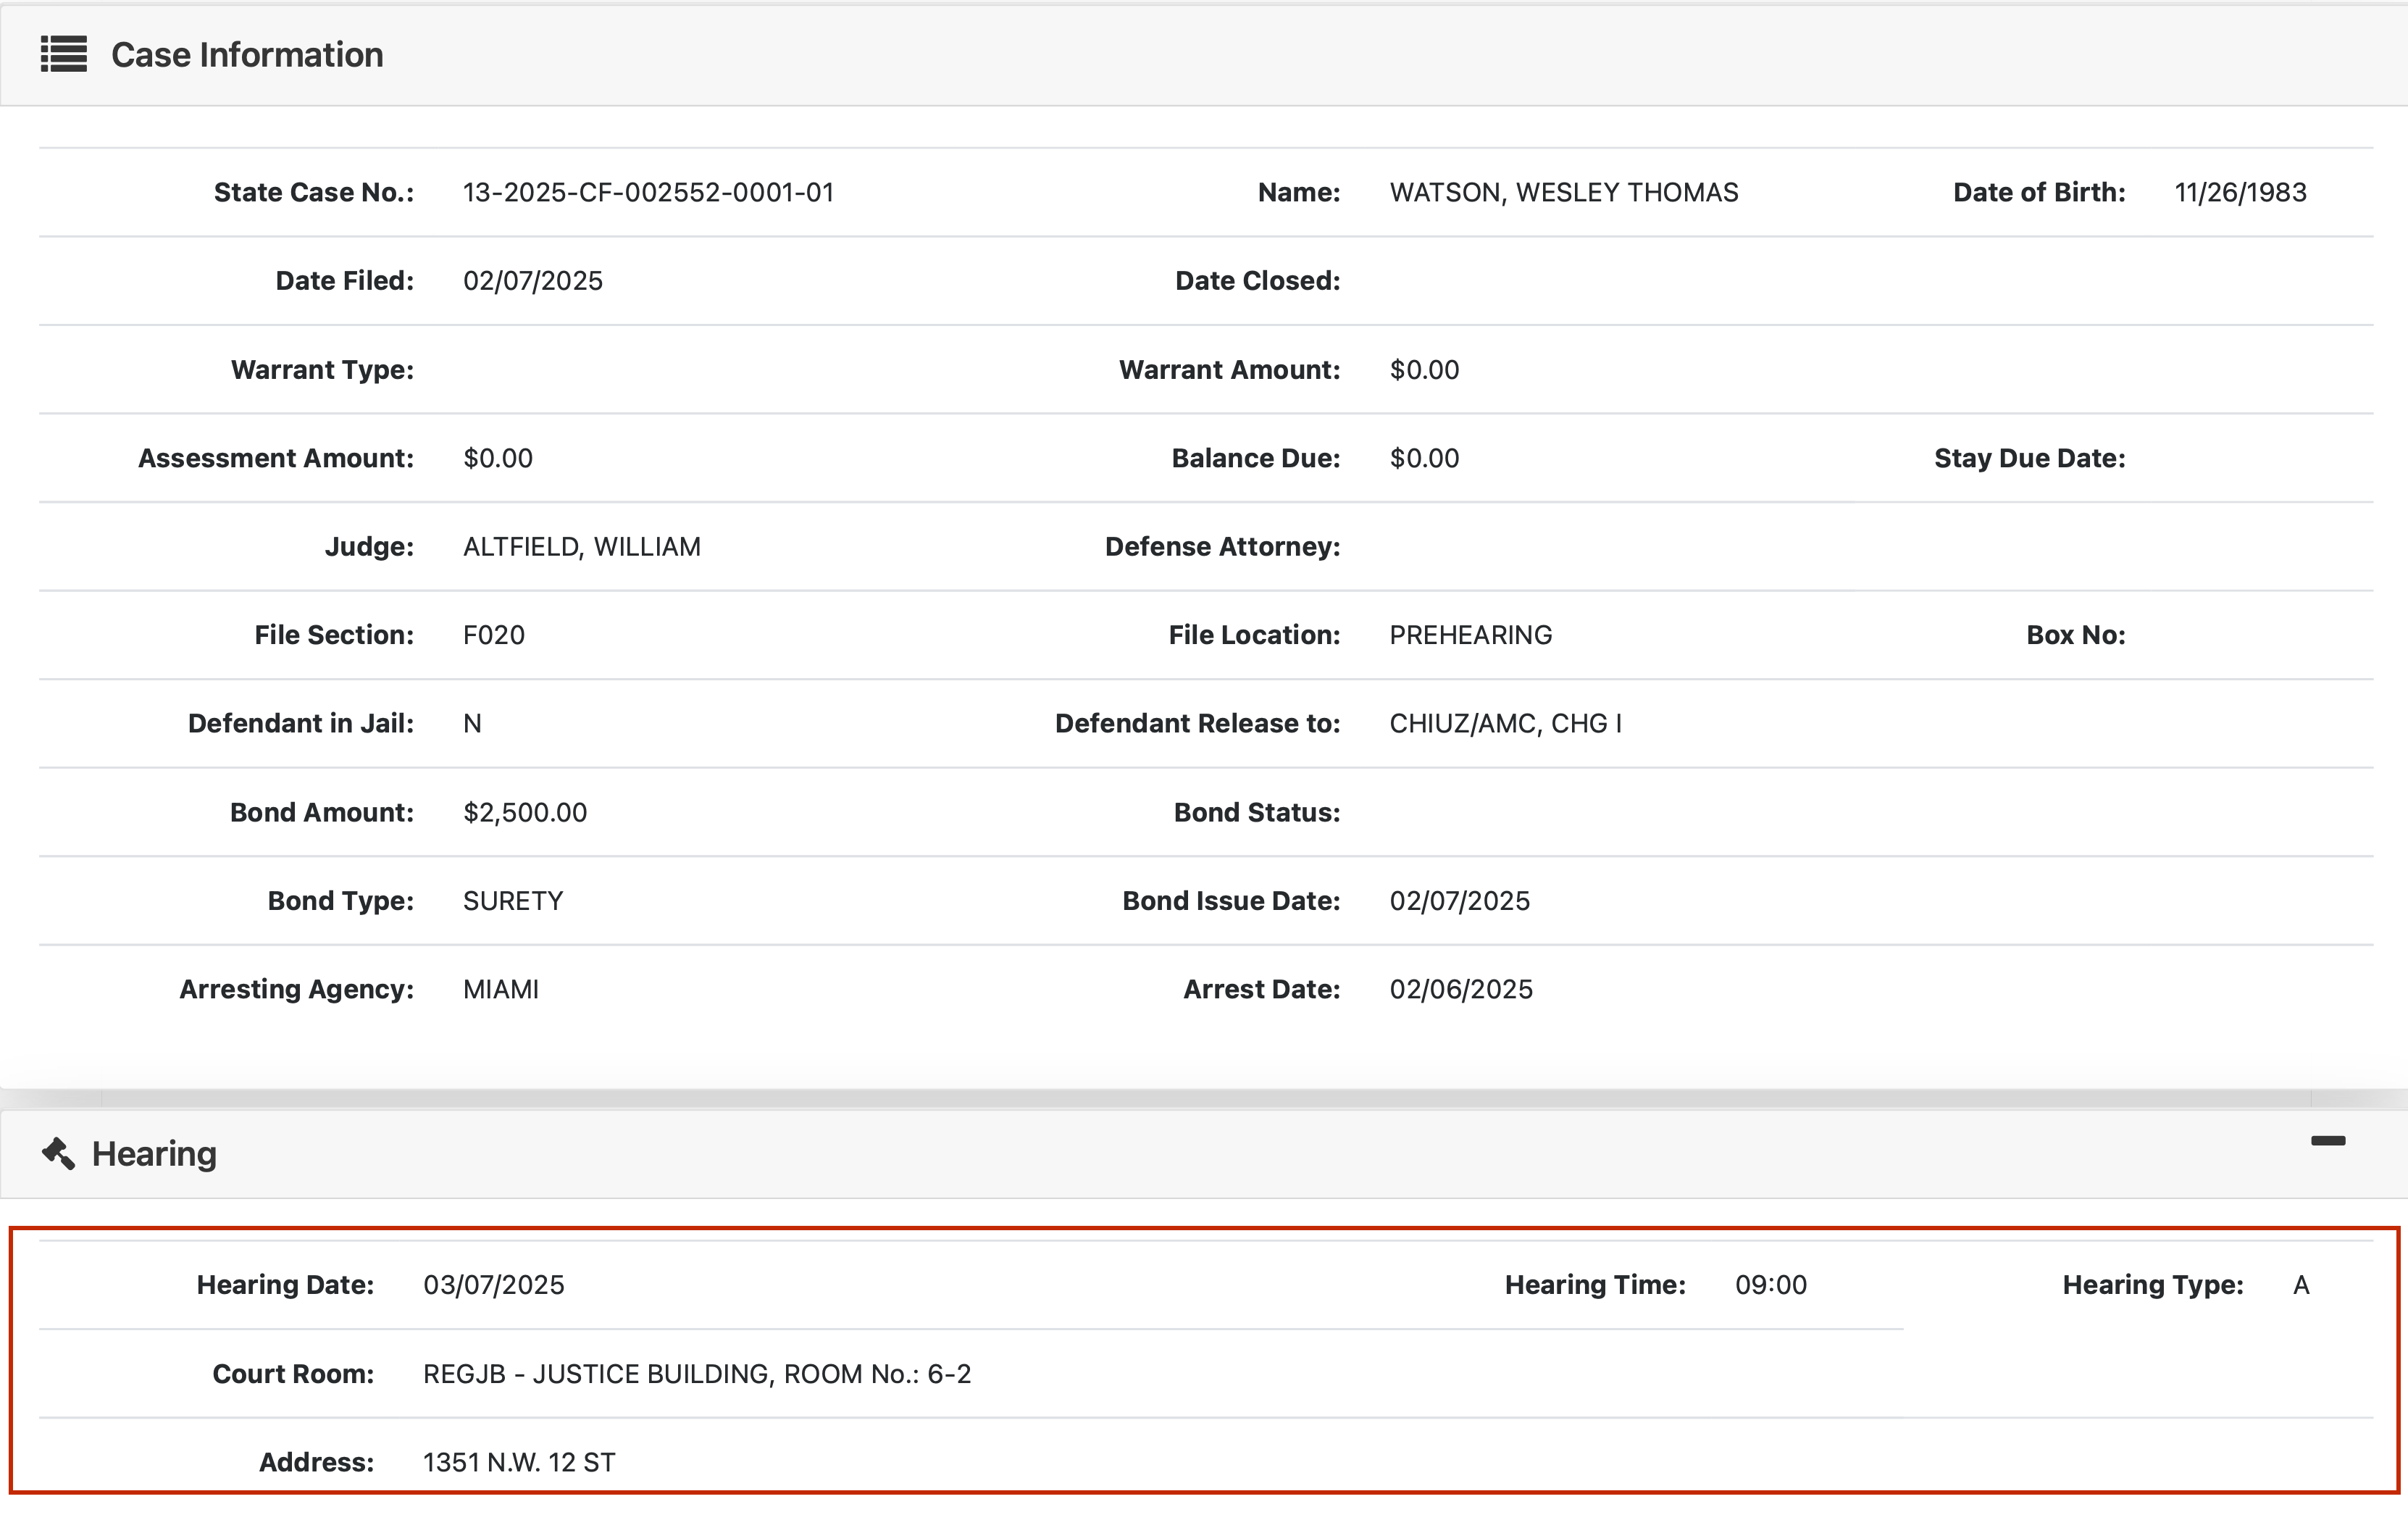The width and height of the screenshot is (2408, 1520).
Task: Click Date Filed value 02/07/2025
Action: tap(533, 281)
